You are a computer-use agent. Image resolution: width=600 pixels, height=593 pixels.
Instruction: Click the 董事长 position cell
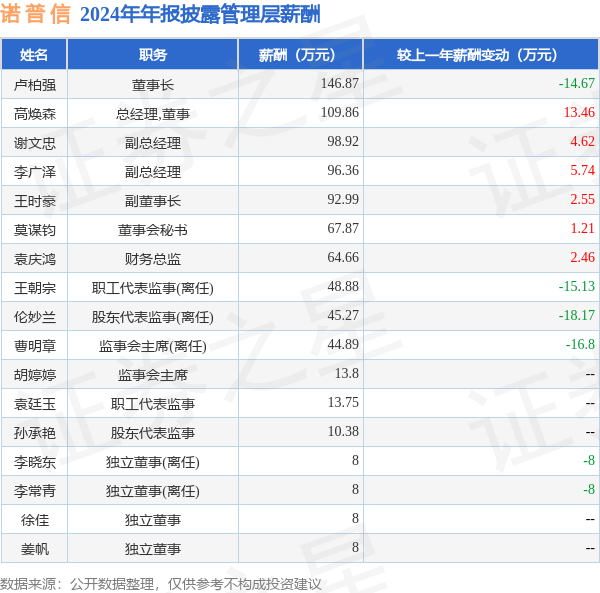tap(153, 85)
